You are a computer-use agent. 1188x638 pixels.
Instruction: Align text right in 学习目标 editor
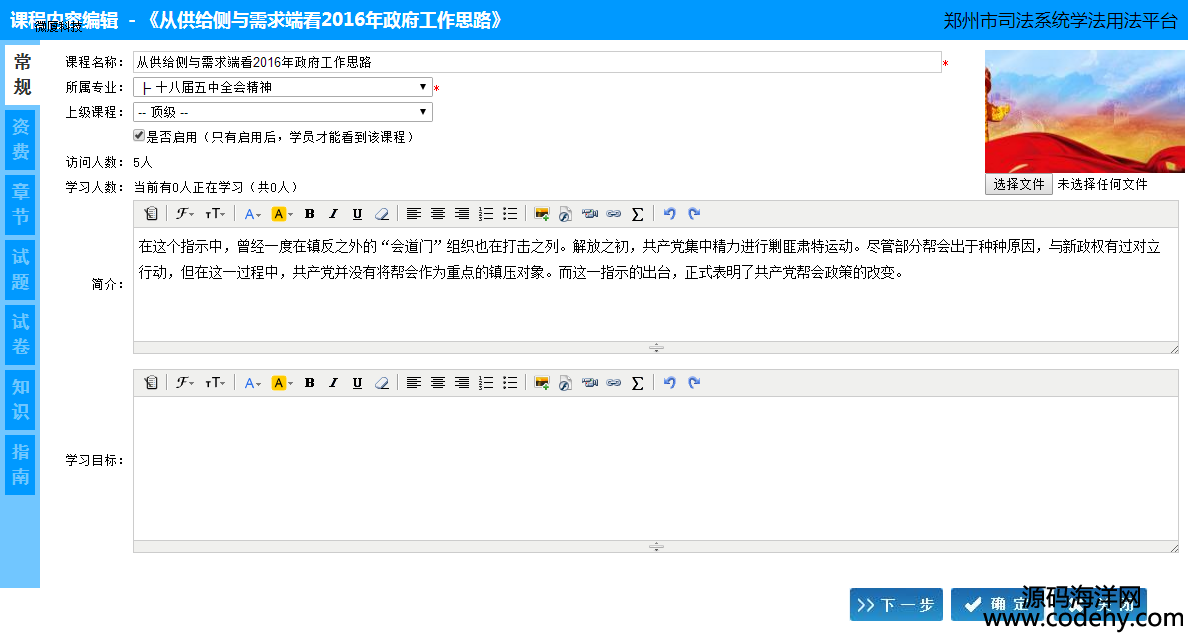click(462, 383)
